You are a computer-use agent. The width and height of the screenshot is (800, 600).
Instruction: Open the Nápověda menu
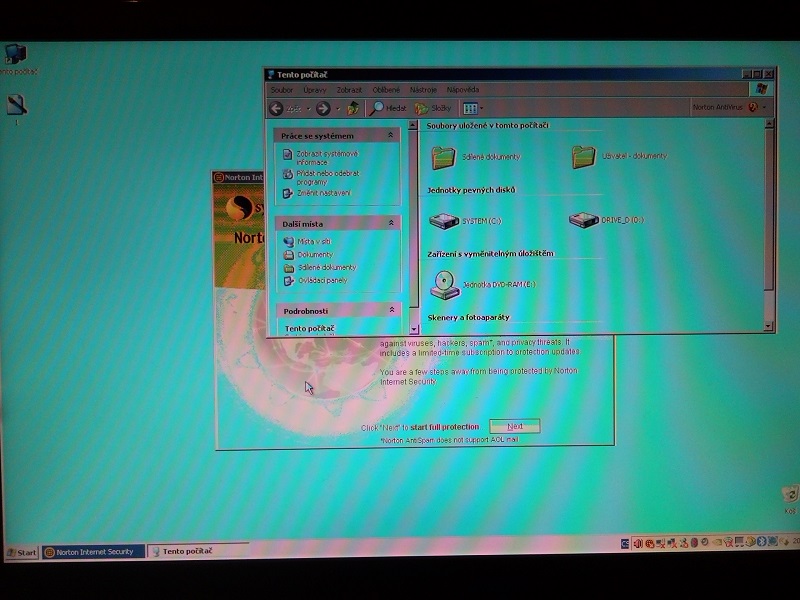coord(463,90)
